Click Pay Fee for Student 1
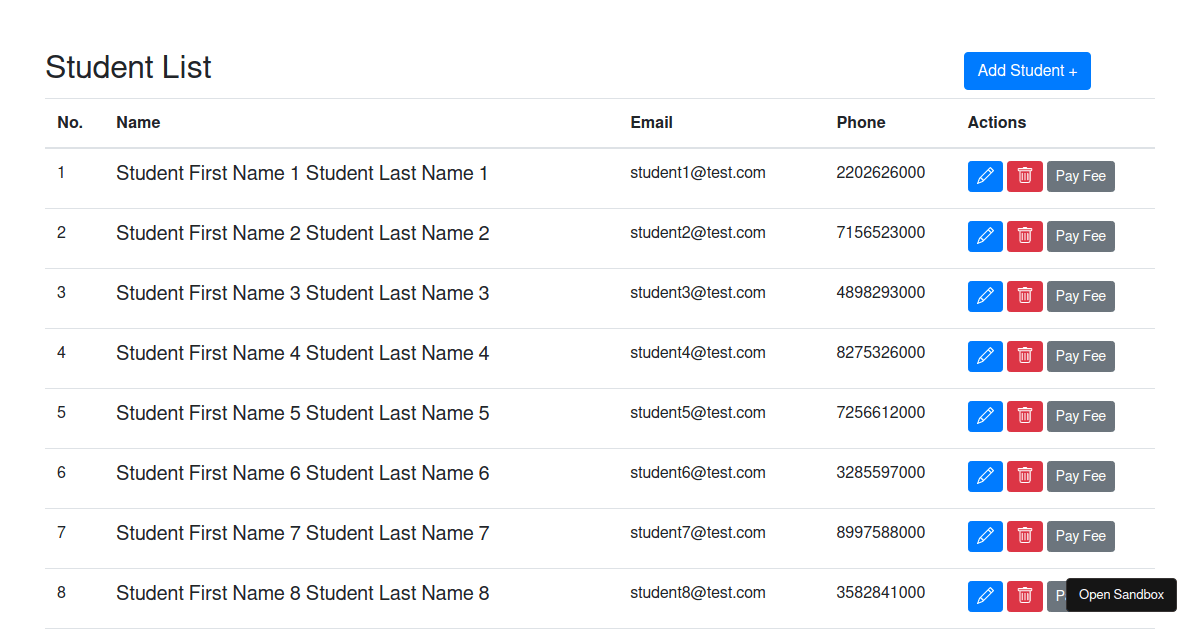The height and width of the screenshot is (630, 1200). [x=1080, y=176]
